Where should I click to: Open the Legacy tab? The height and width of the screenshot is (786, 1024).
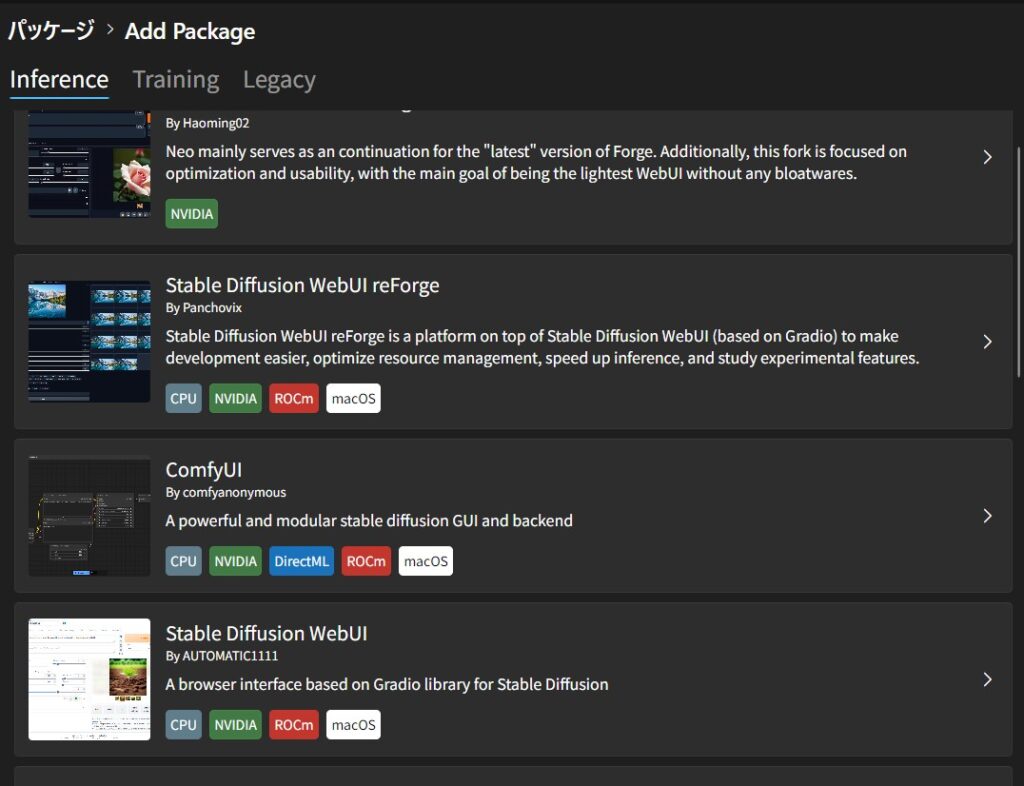[279, 80]
